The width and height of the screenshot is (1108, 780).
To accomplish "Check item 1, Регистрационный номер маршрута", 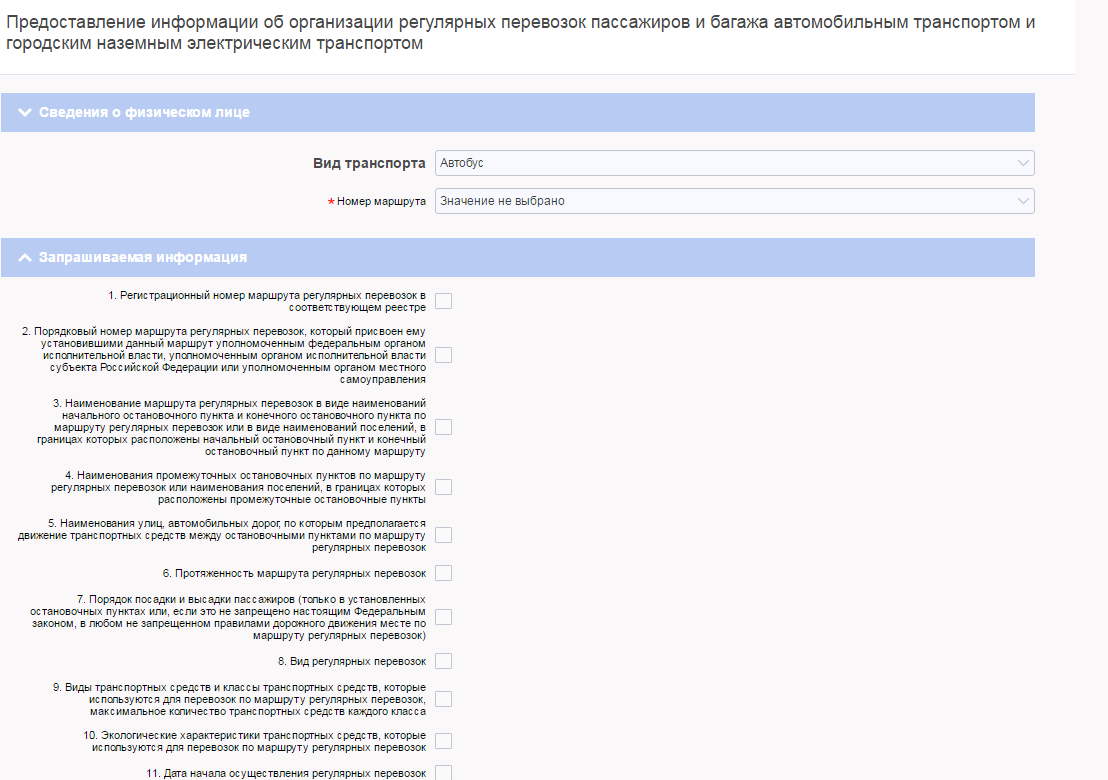I will point(443,301).
